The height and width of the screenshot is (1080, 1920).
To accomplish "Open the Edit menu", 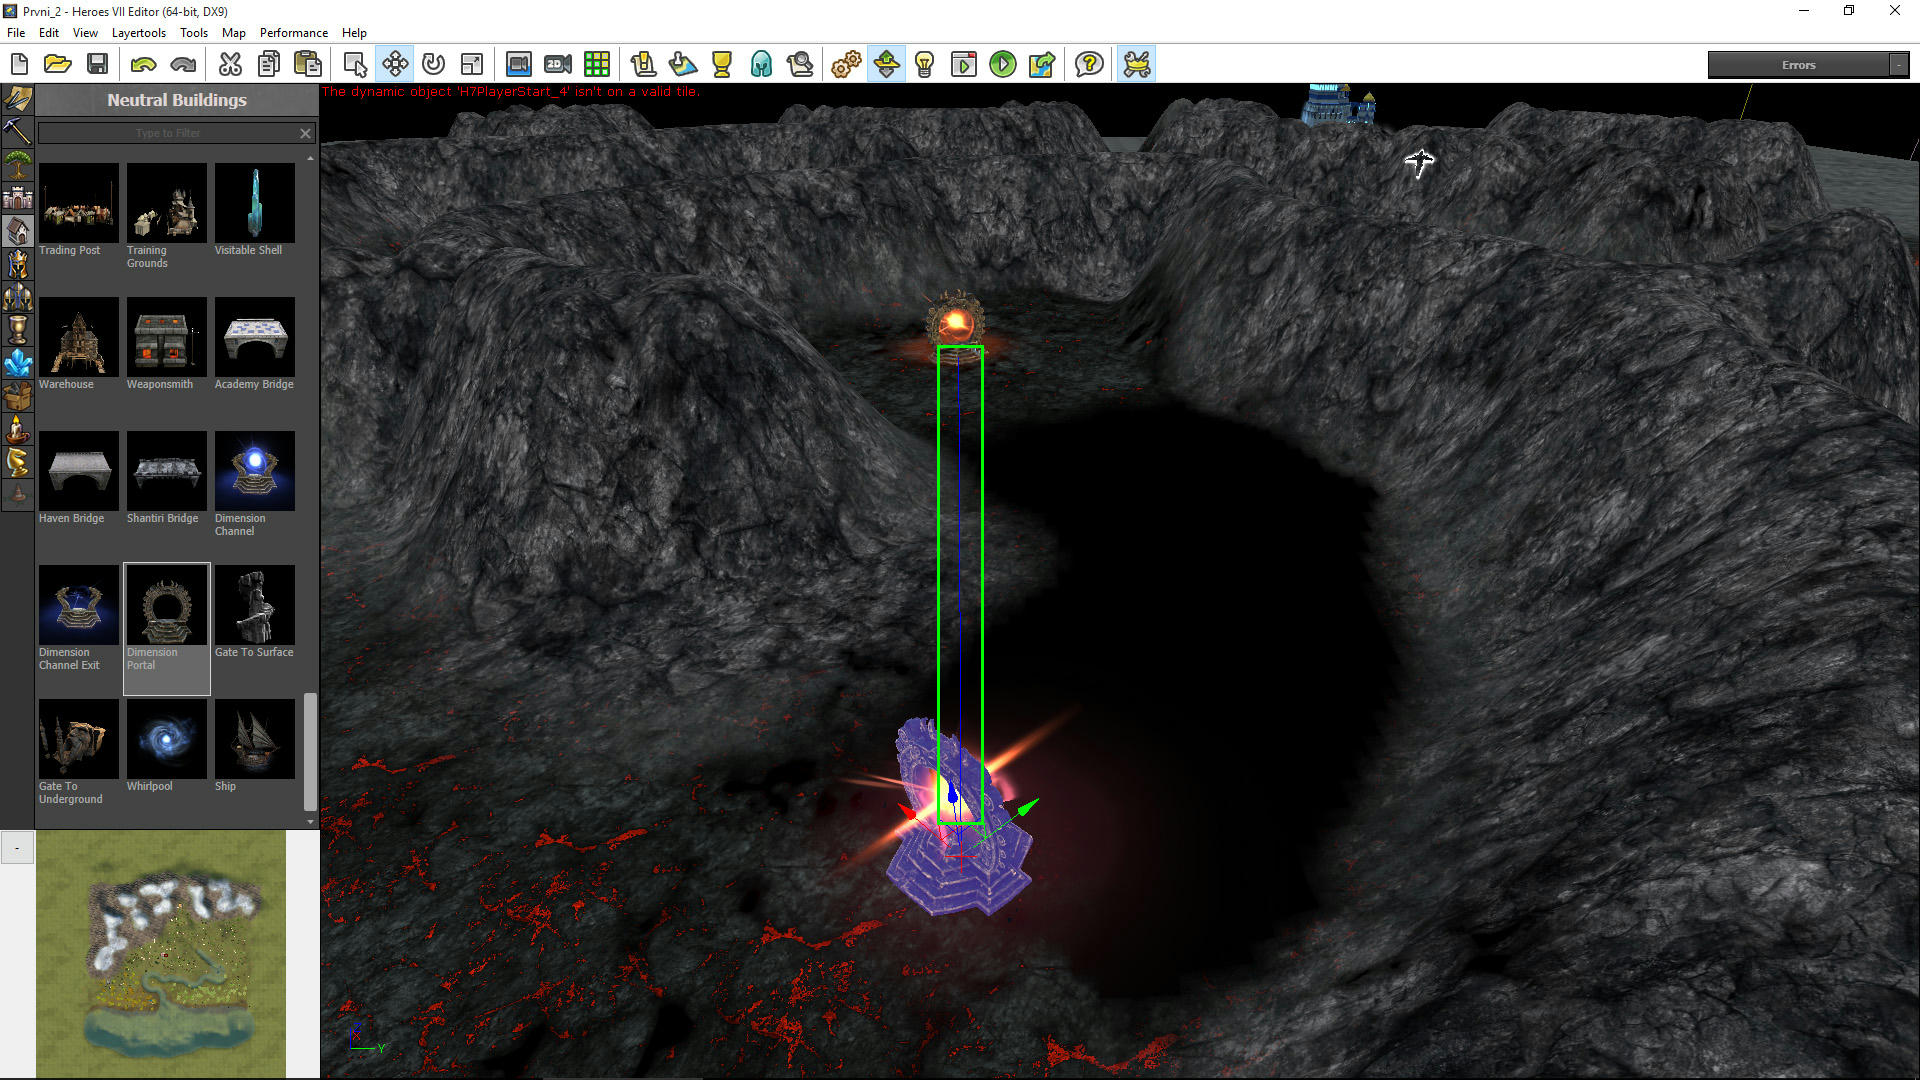I will [x=49, y=33].
